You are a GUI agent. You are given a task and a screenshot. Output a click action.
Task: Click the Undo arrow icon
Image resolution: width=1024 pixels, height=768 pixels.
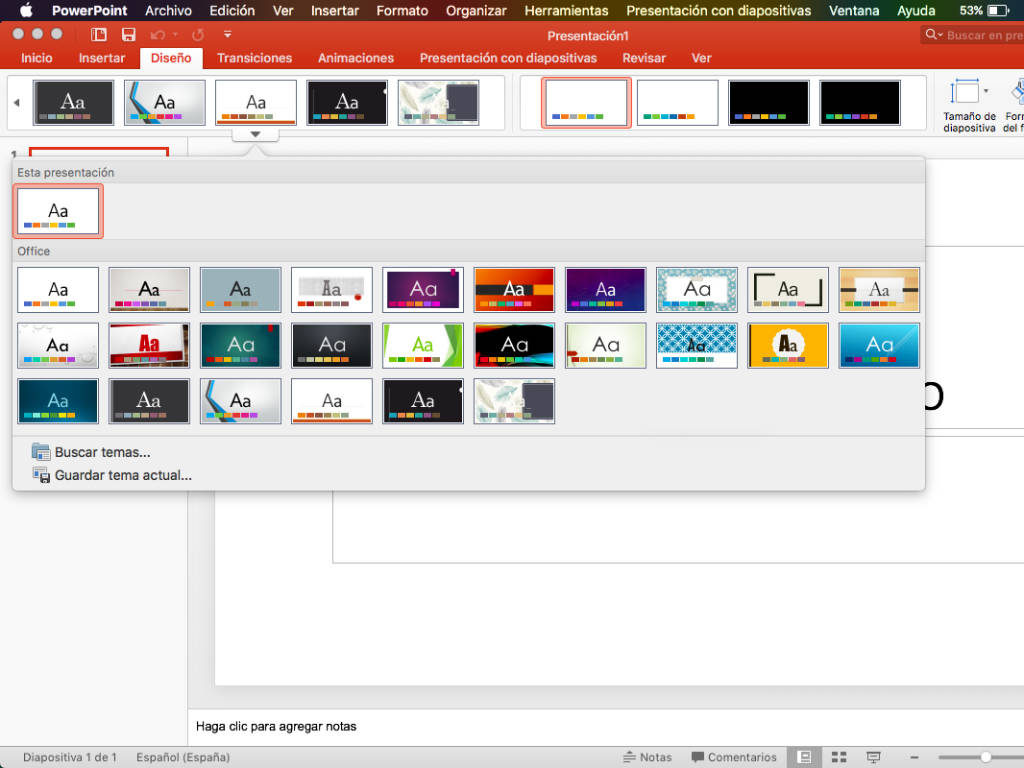[157, 35]
